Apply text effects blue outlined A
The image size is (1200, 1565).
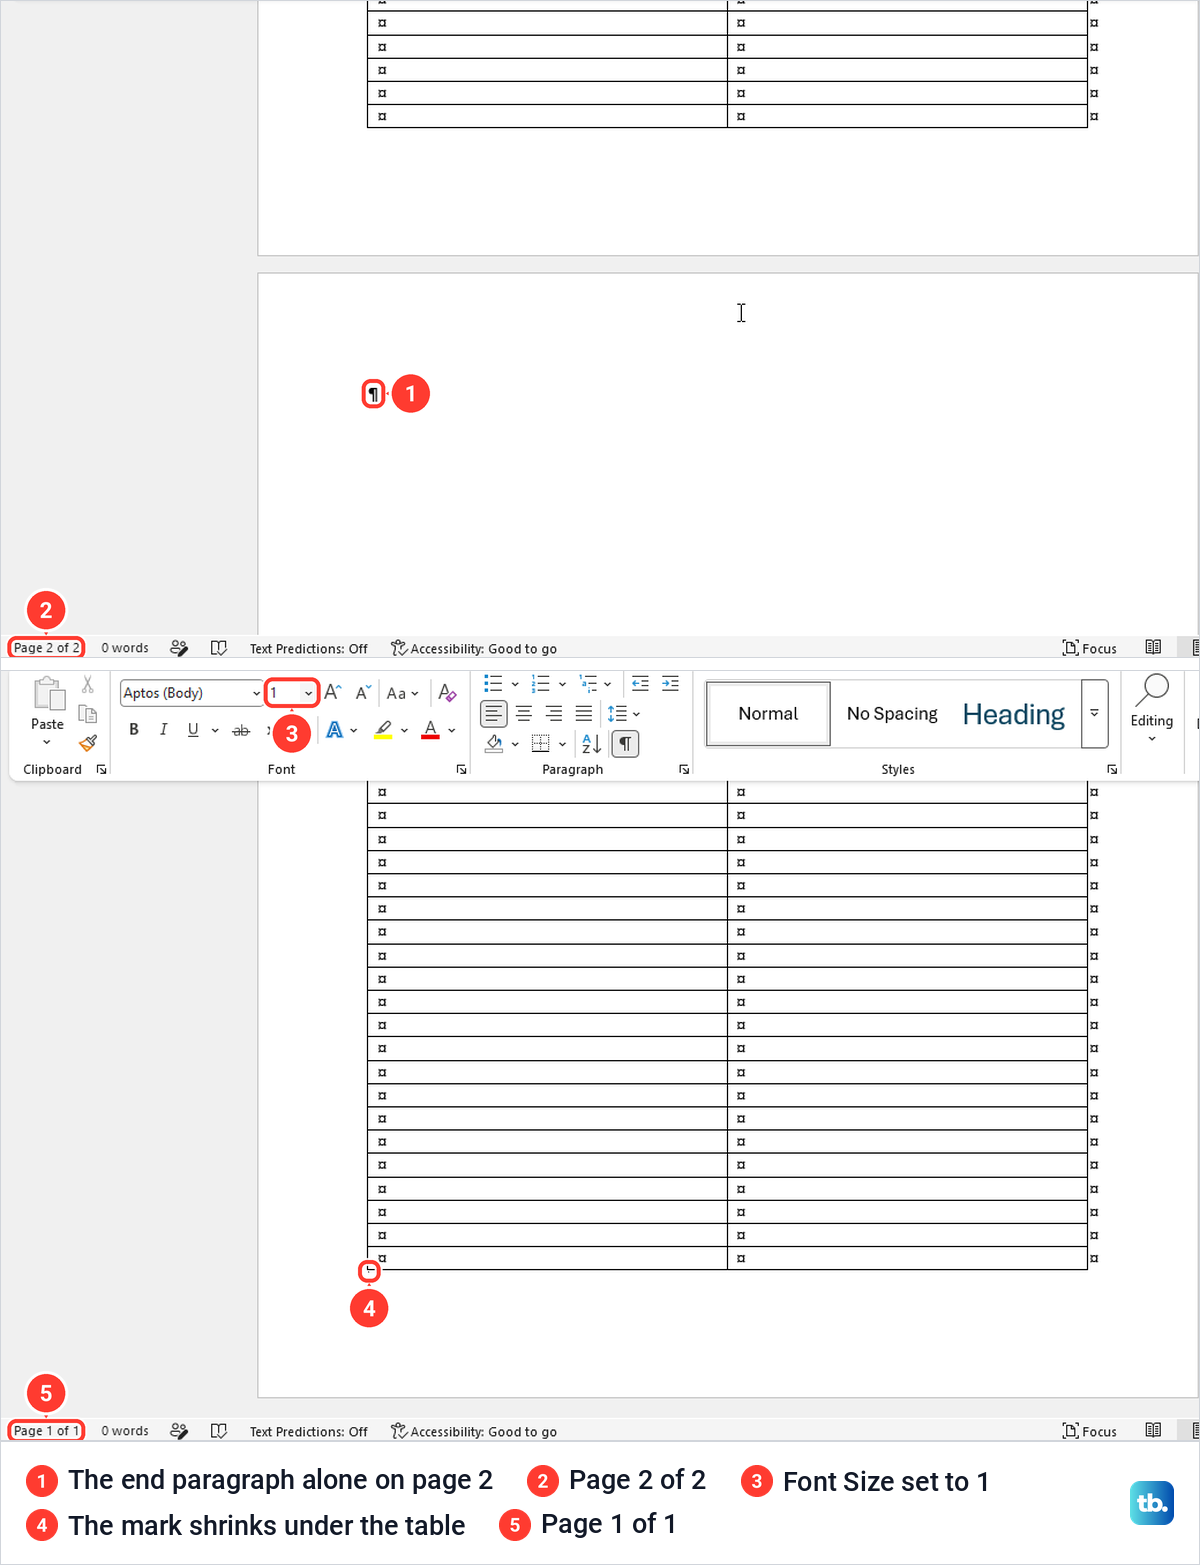(x=334, y=730)
